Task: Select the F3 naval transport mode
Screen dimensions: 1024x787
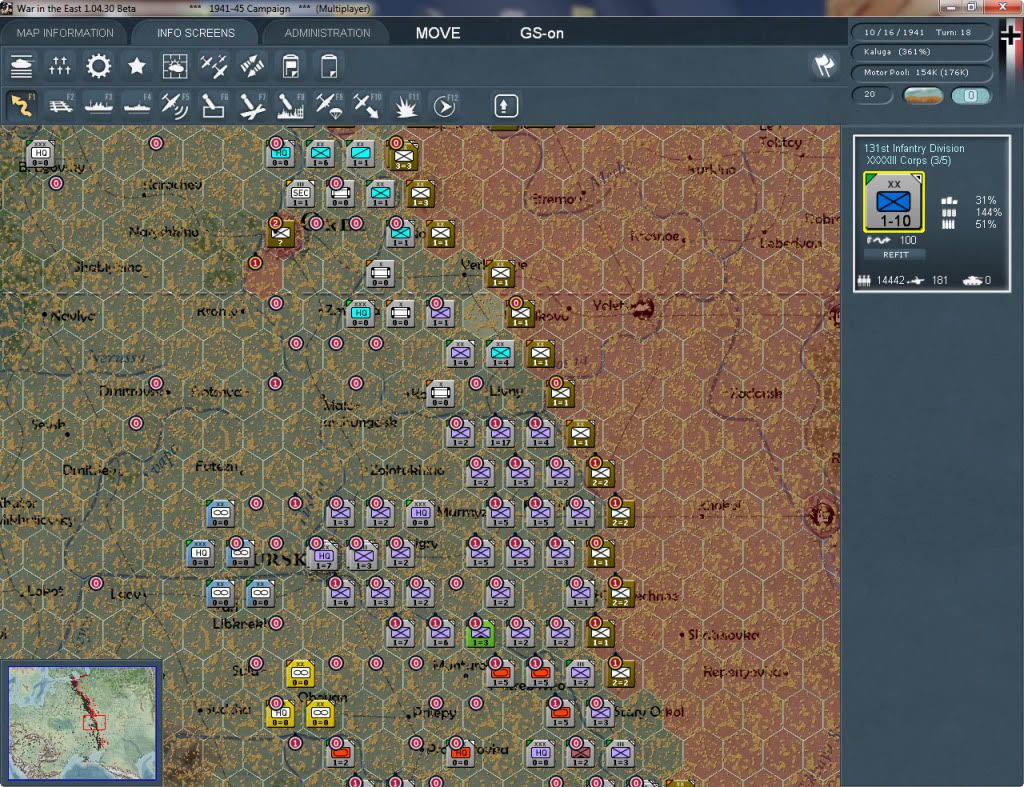Action: (x=99, y=106)
